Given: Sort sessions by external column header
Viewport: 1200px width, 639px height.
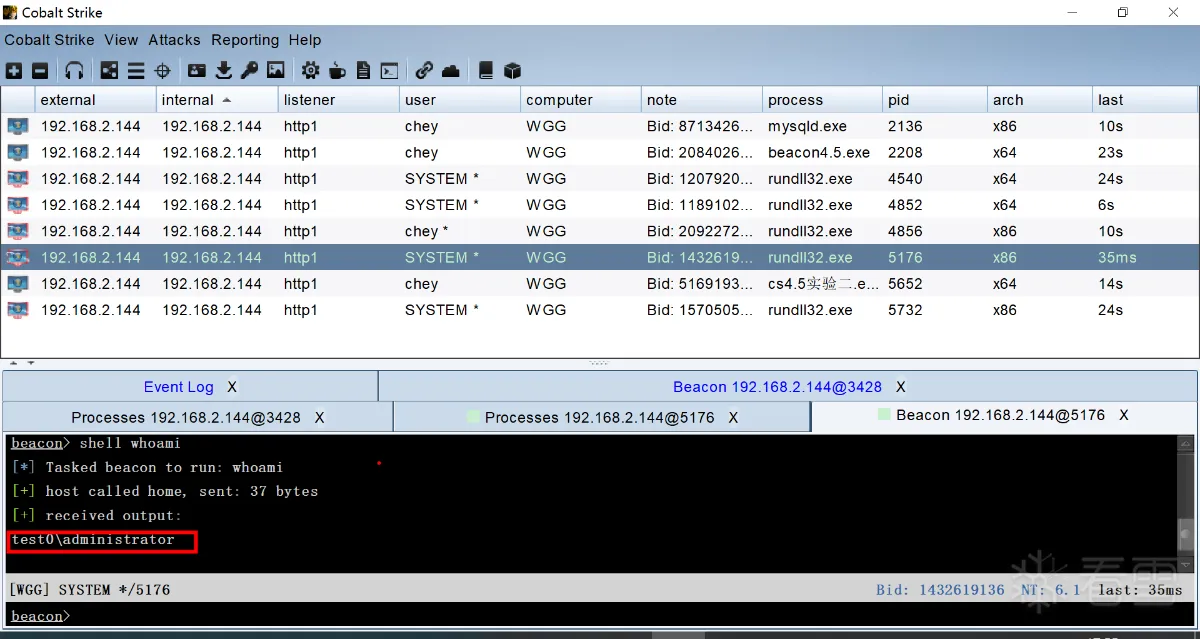Looking at the screenshot, I should click(x=96, y=100).
